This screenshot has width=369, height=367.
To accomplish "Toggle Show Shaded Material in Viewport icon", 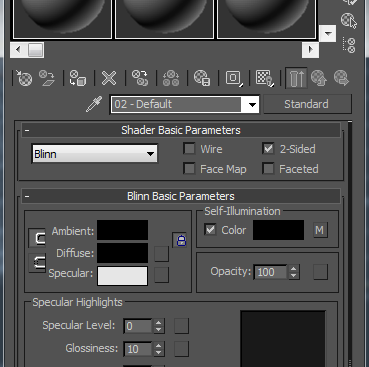I will pos(265,78).
